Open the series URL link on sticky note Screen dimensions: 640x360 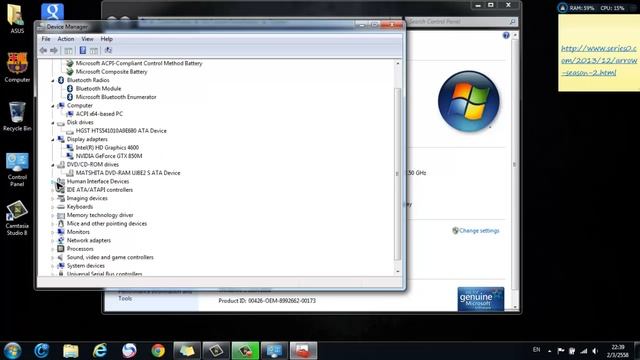[599, 60]
